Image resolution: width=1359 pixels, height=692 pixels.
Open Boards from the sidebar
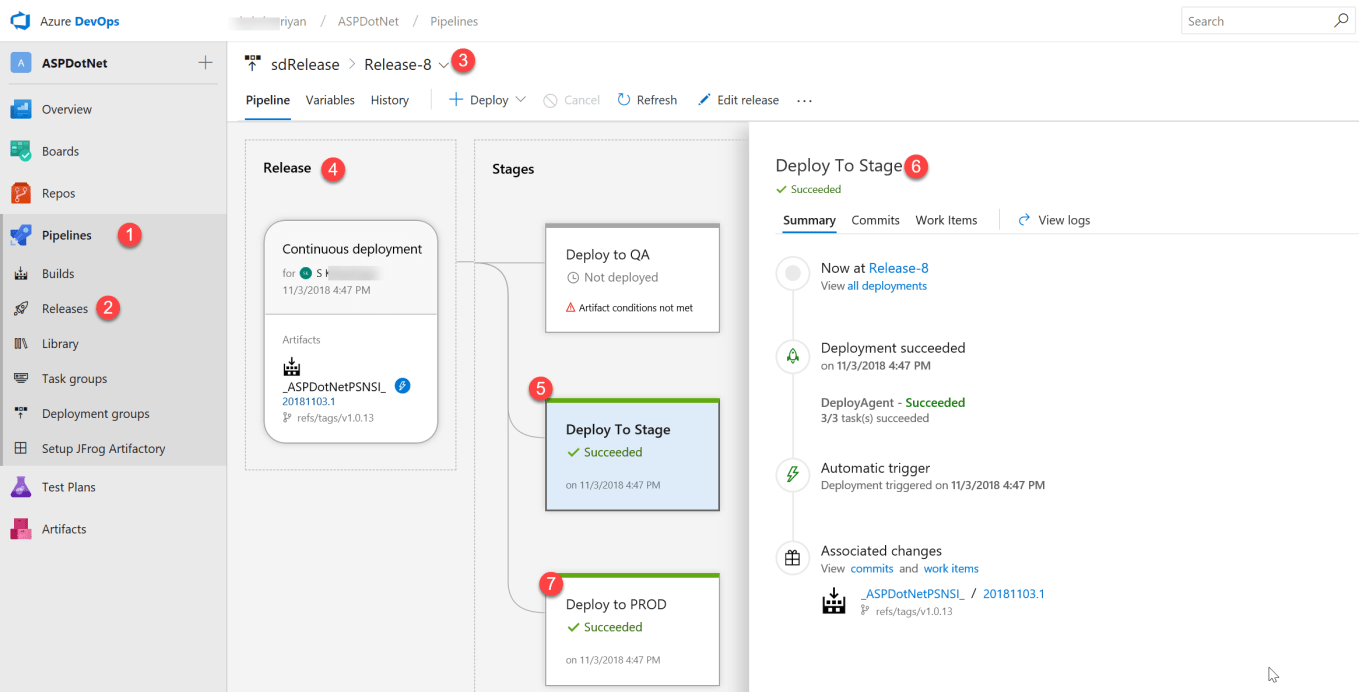(x=60, y=151)
